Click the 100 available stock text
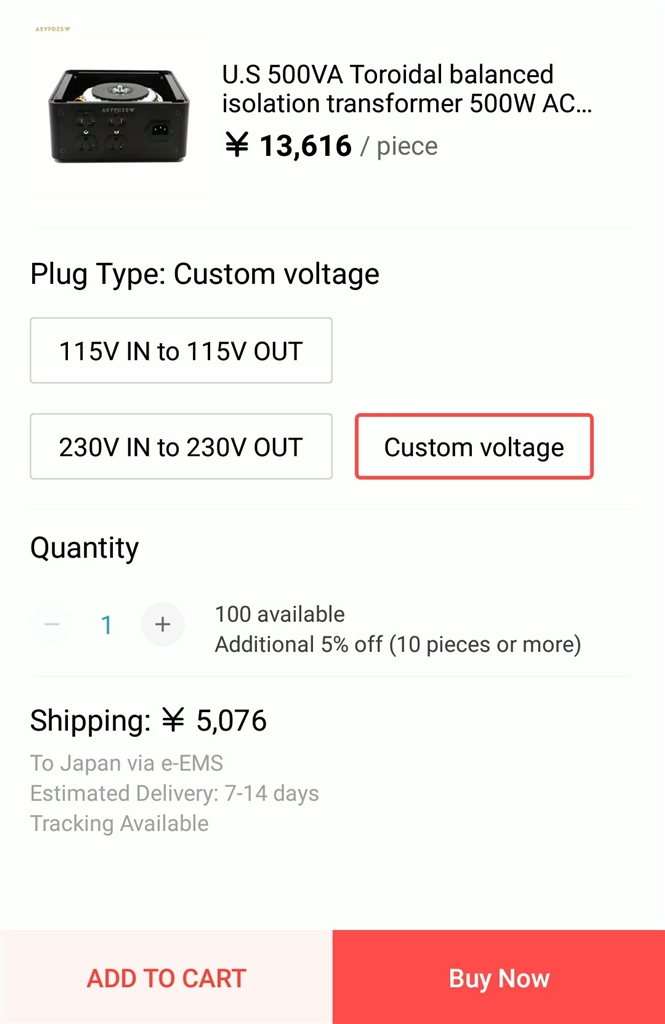Screen dimensions: 665x1024 coord(280,614)
